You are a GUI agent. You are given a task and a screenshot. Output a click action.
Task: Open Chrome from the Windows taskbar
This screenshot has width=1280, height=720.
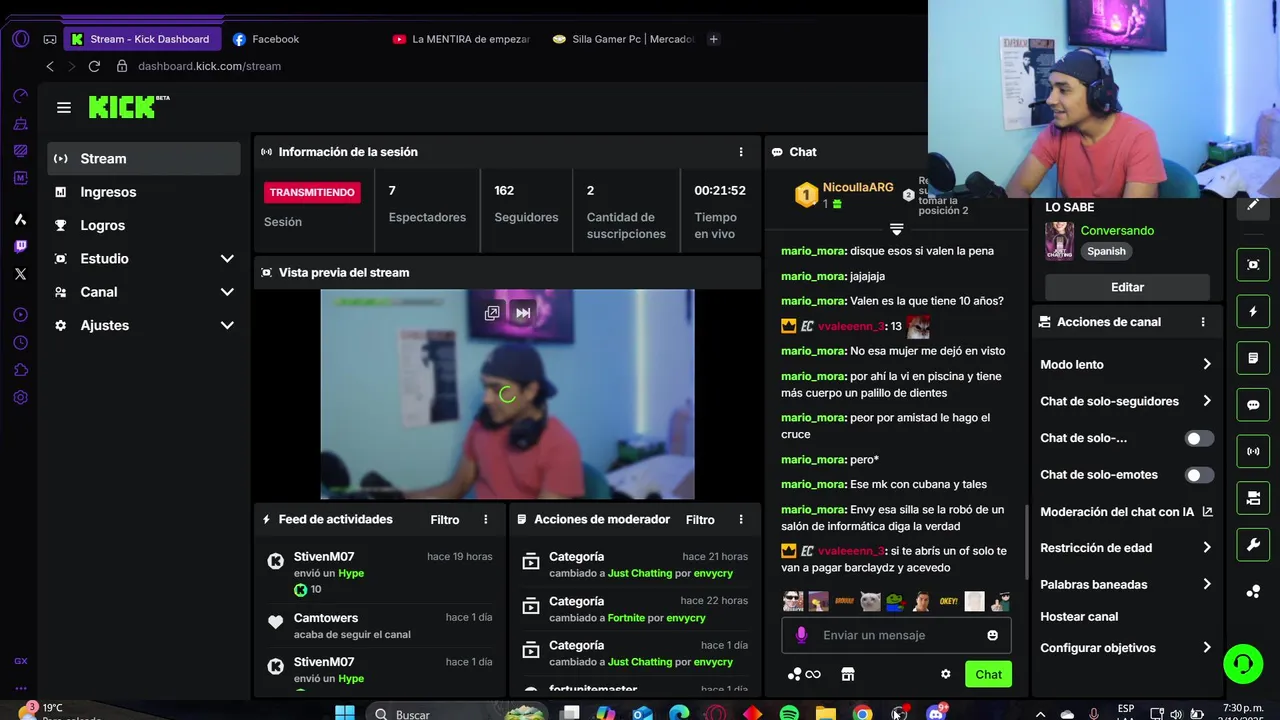point(862,713)
